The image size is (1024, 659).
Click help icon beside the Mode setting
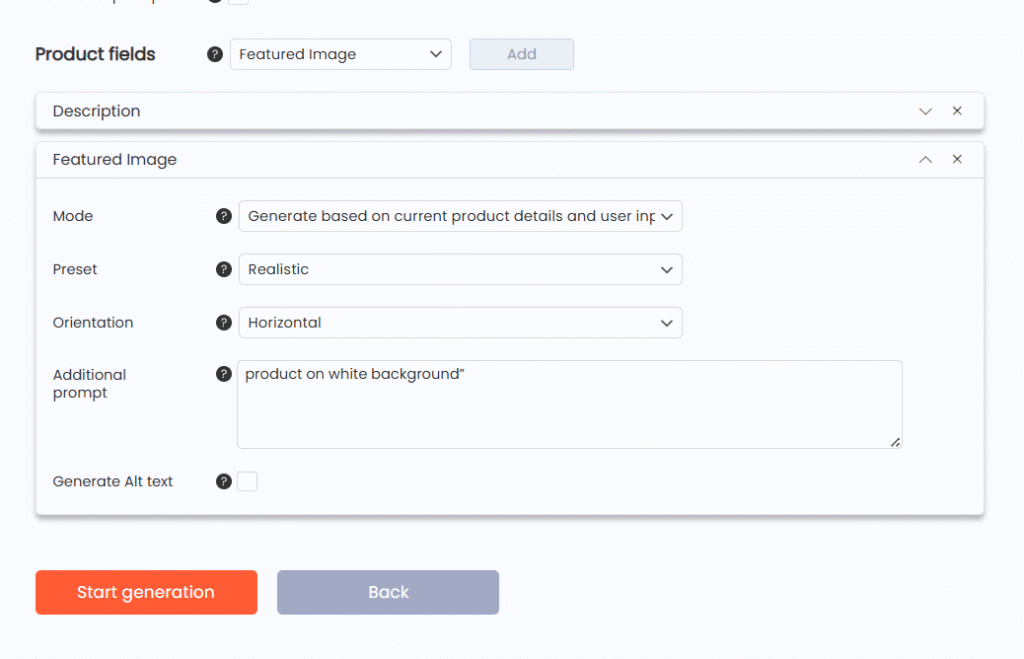[223, 216]
